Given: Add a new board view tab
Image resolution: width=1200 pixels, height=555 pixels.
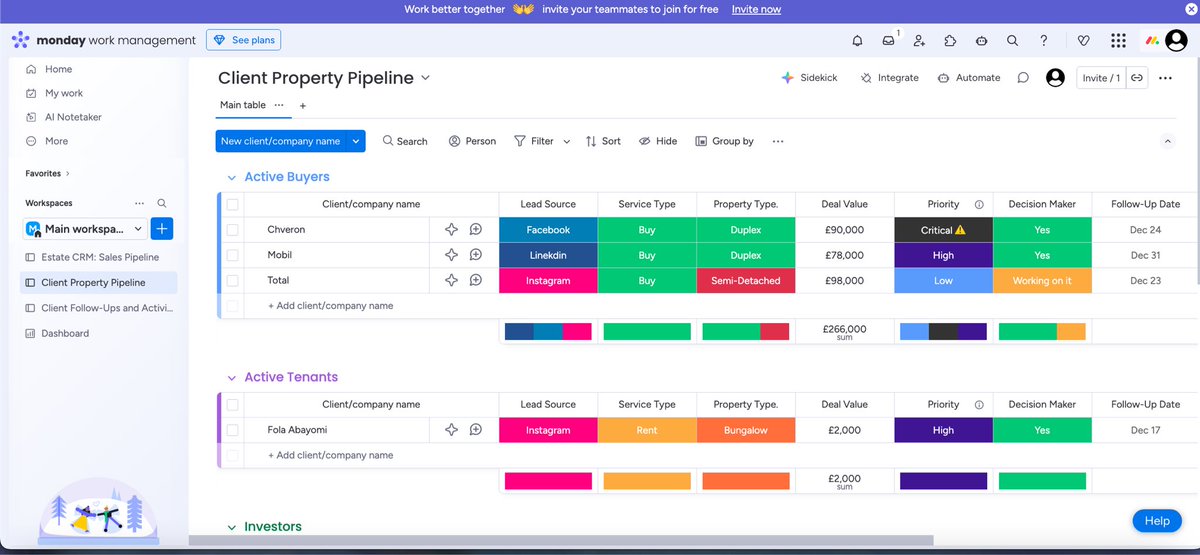Looking at the screenshot, I should pyautogui.click(x=303, y=105).
